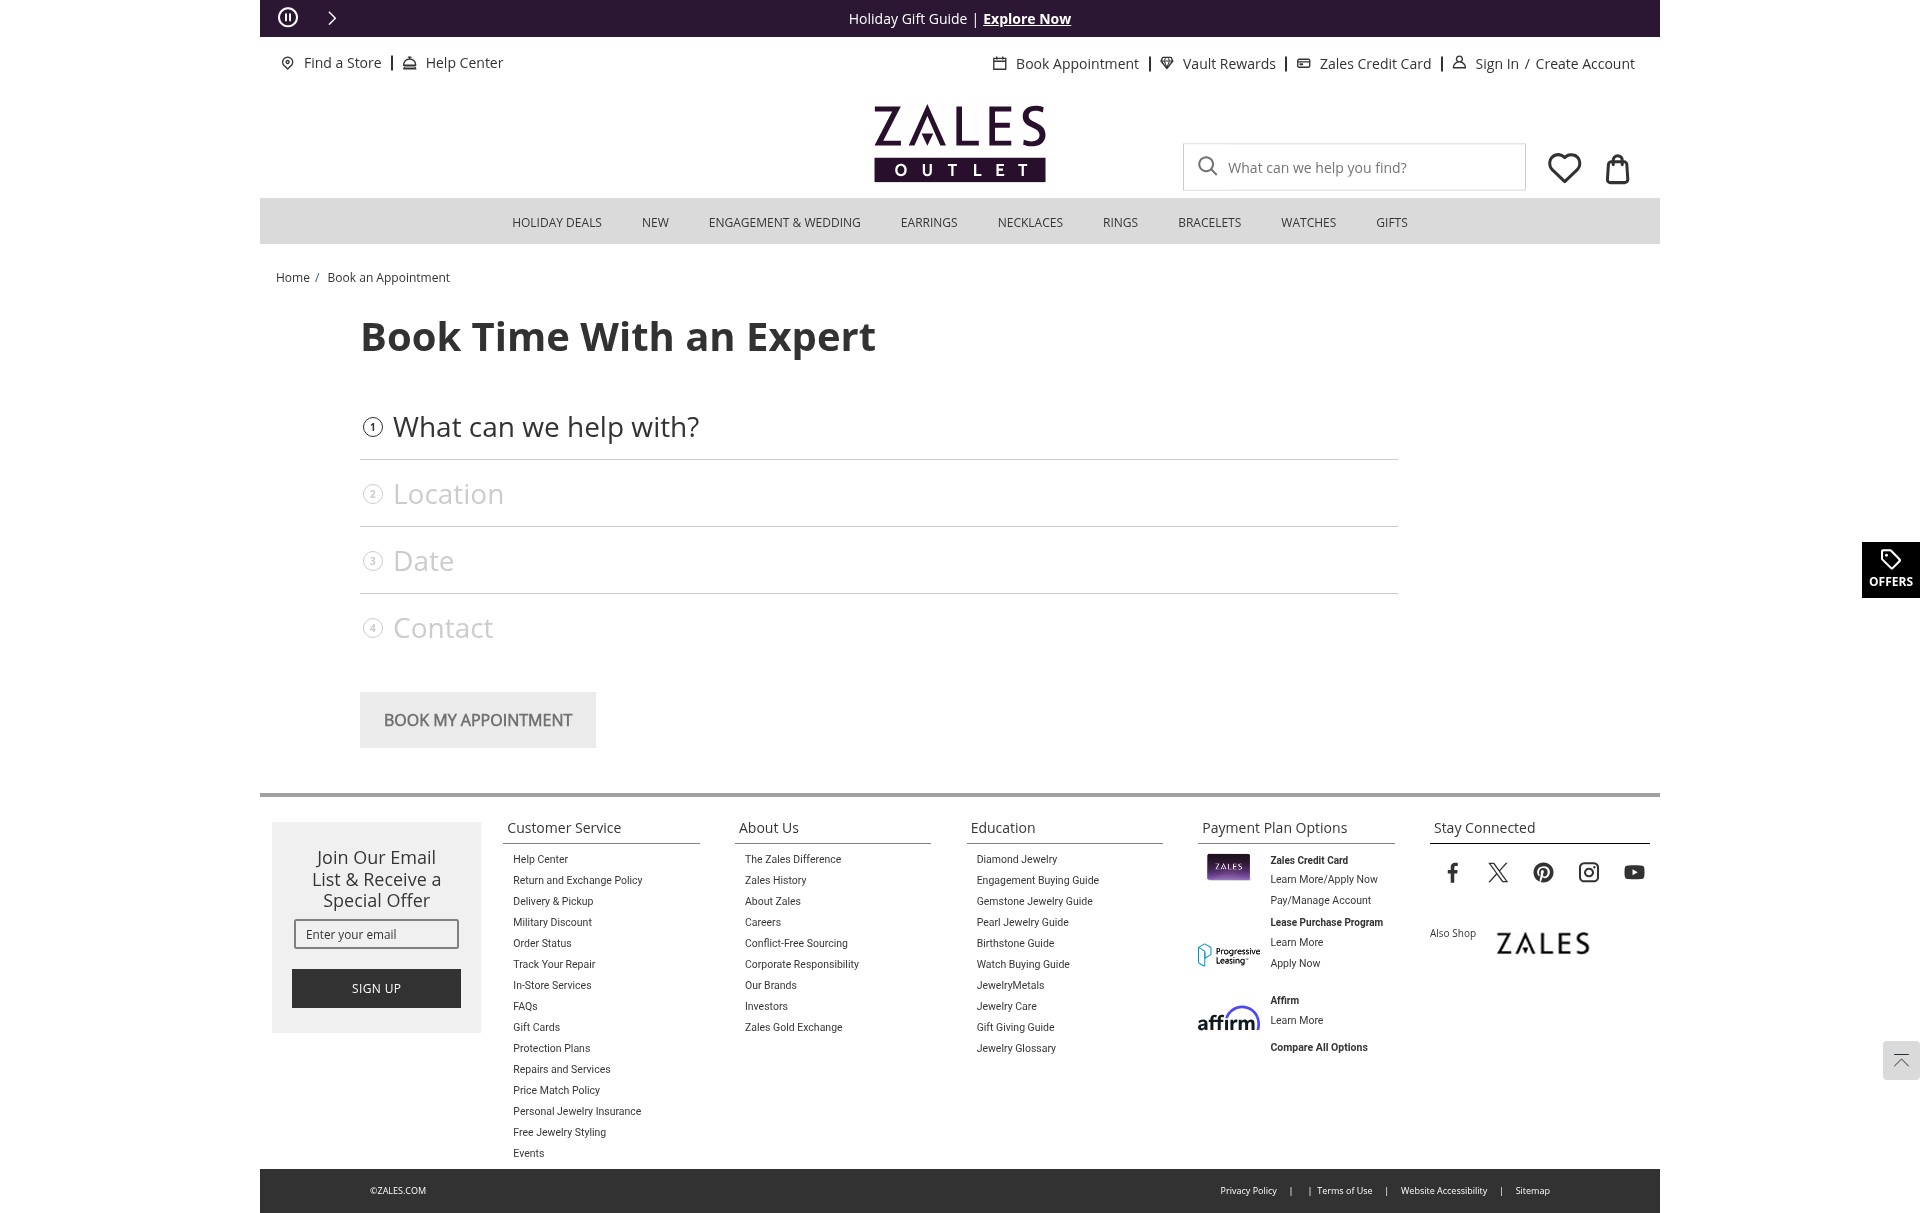Click the search magnifier icon
The image size is (1920, 1213).
coord(1208,166)
